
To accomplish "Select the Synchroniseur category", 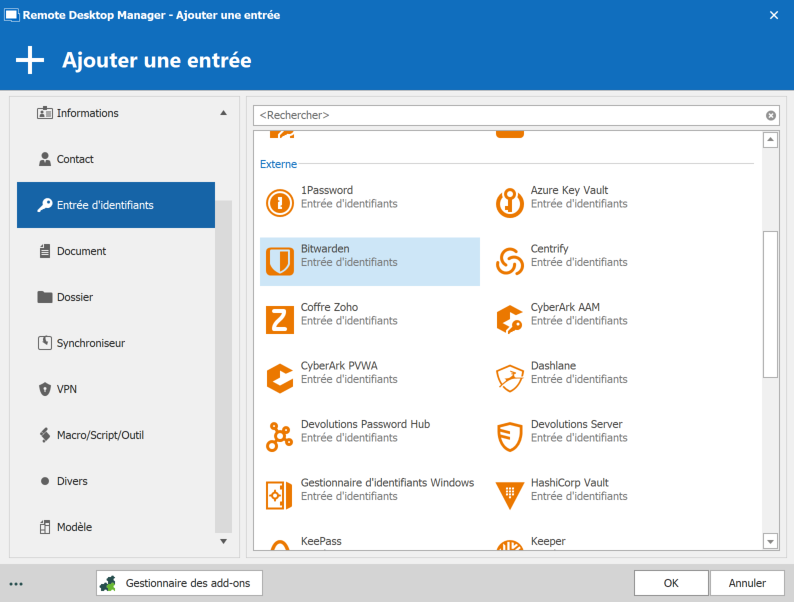I will point(116,343).
